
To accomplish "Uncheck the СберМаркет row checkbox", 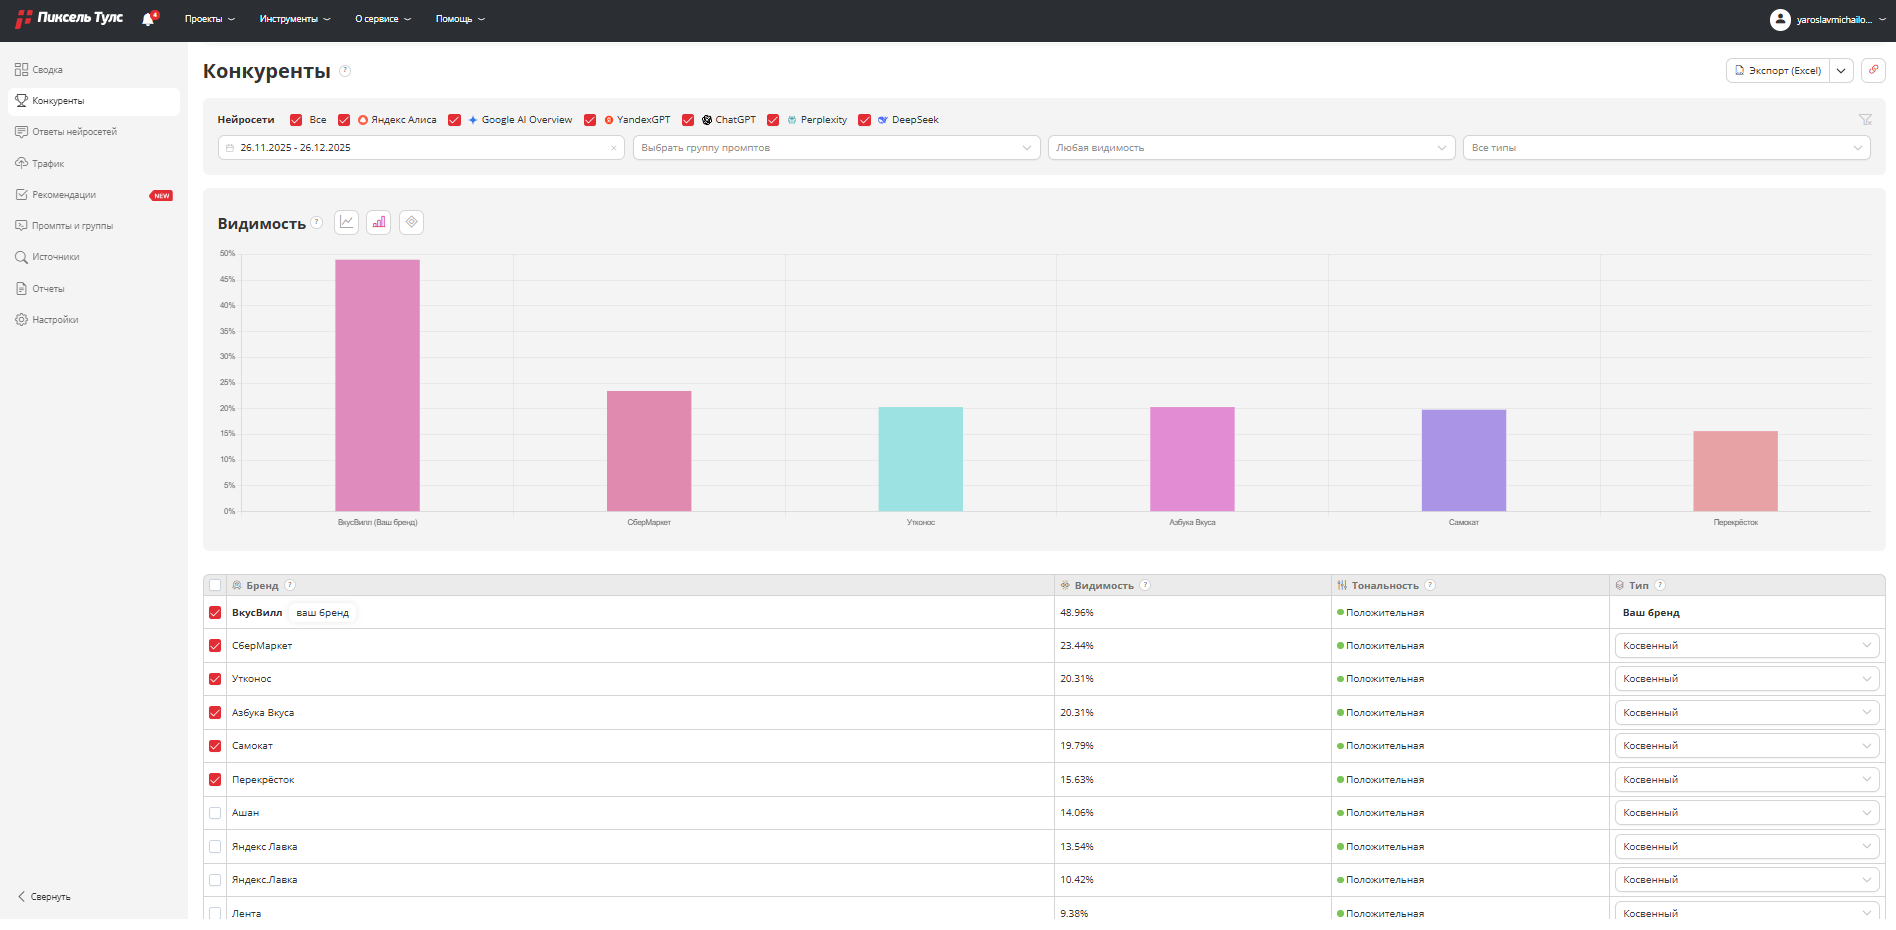I will [x=215, y=646].
